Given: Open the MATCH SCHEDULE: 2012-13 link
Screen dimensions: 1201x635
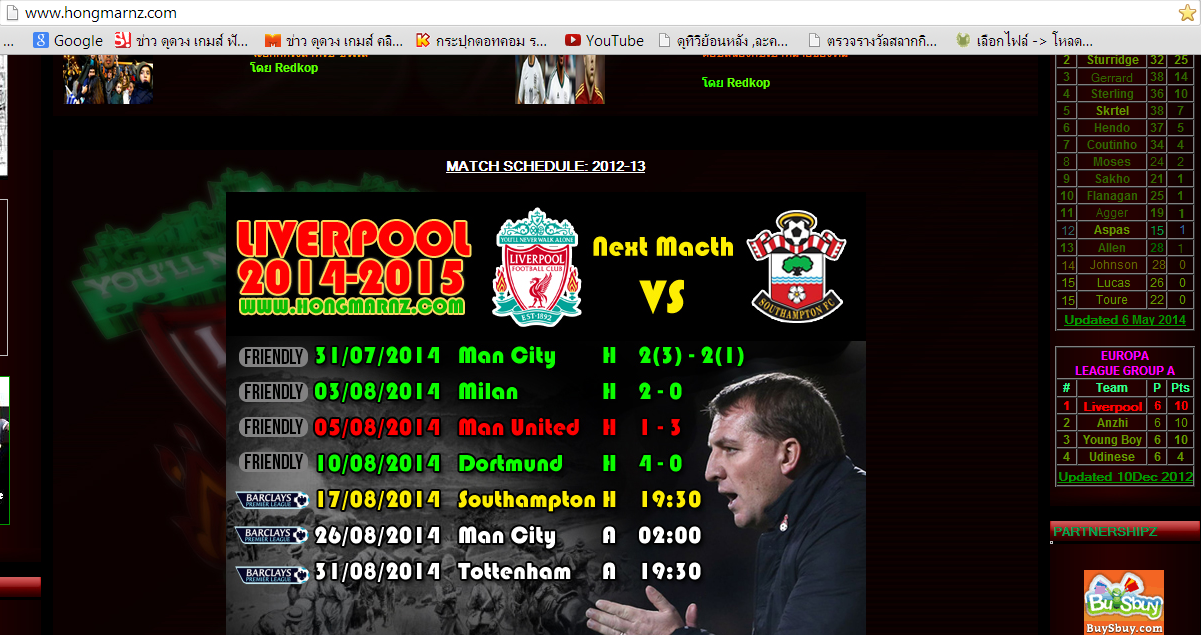Looking at the screenshot, I should pos(545,166).
